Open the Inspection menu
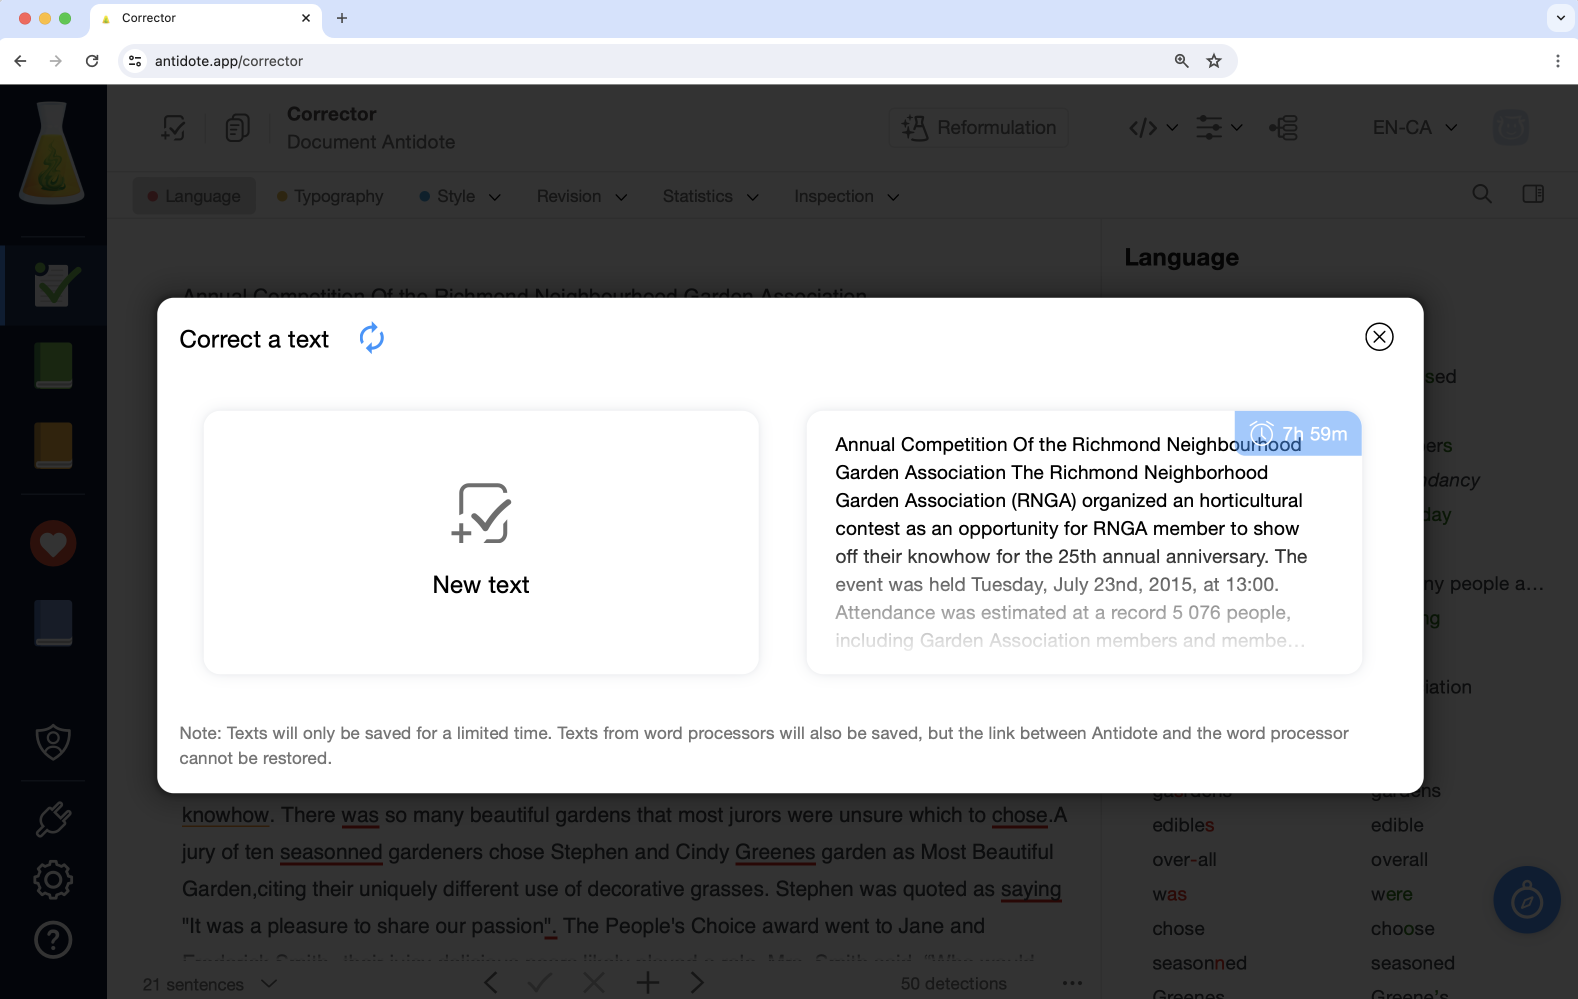This screenshot has height=999, width=1578. 846,197
